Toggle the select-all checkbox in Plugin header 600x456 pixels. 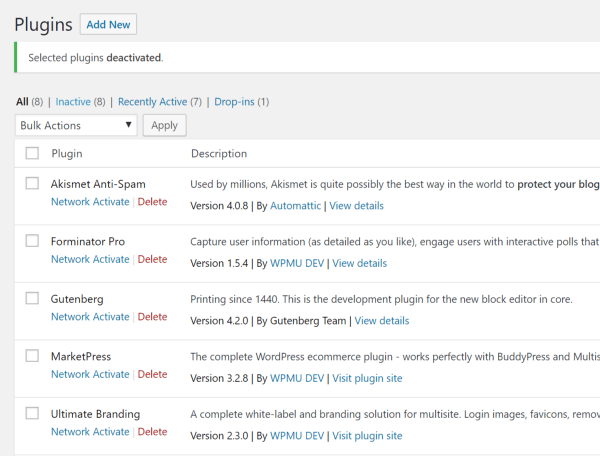32,153
